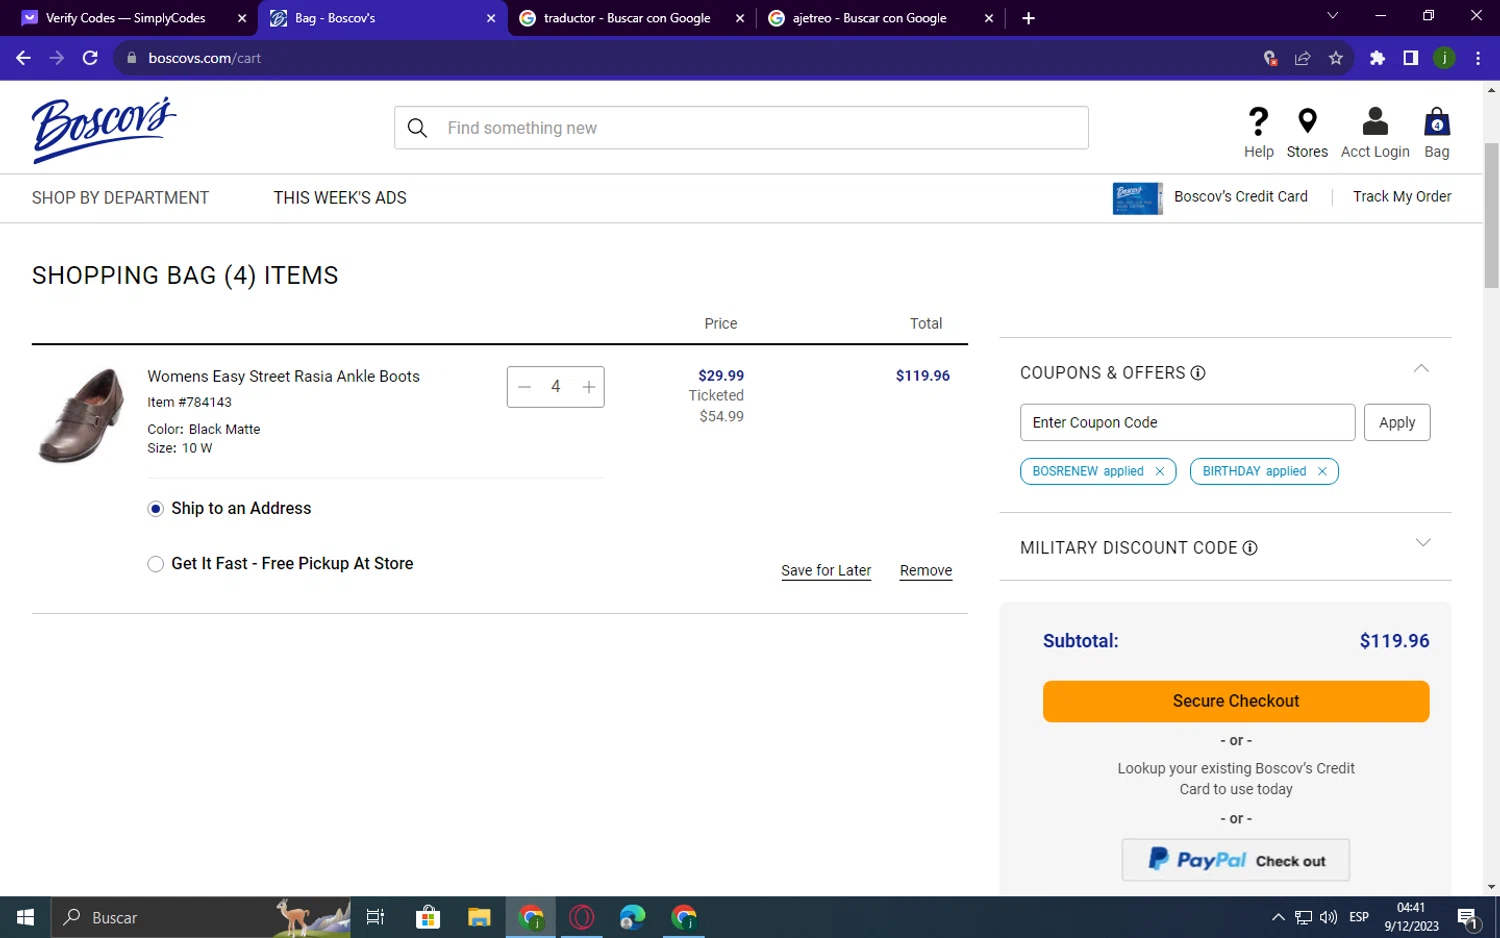Open This Week's Ads menu

[x=340, y=198]
